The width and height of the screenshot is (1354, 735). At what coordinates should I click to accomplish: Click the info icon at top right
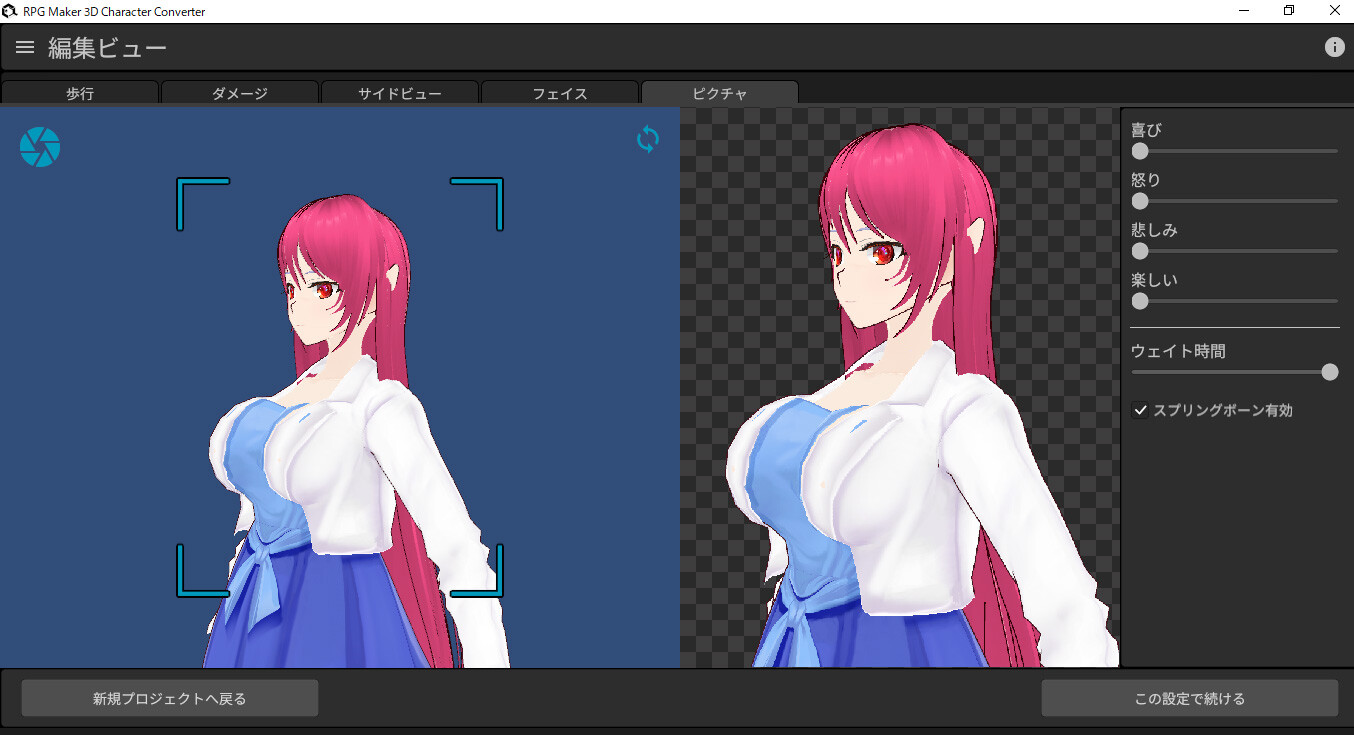[x=1335, y=46]
